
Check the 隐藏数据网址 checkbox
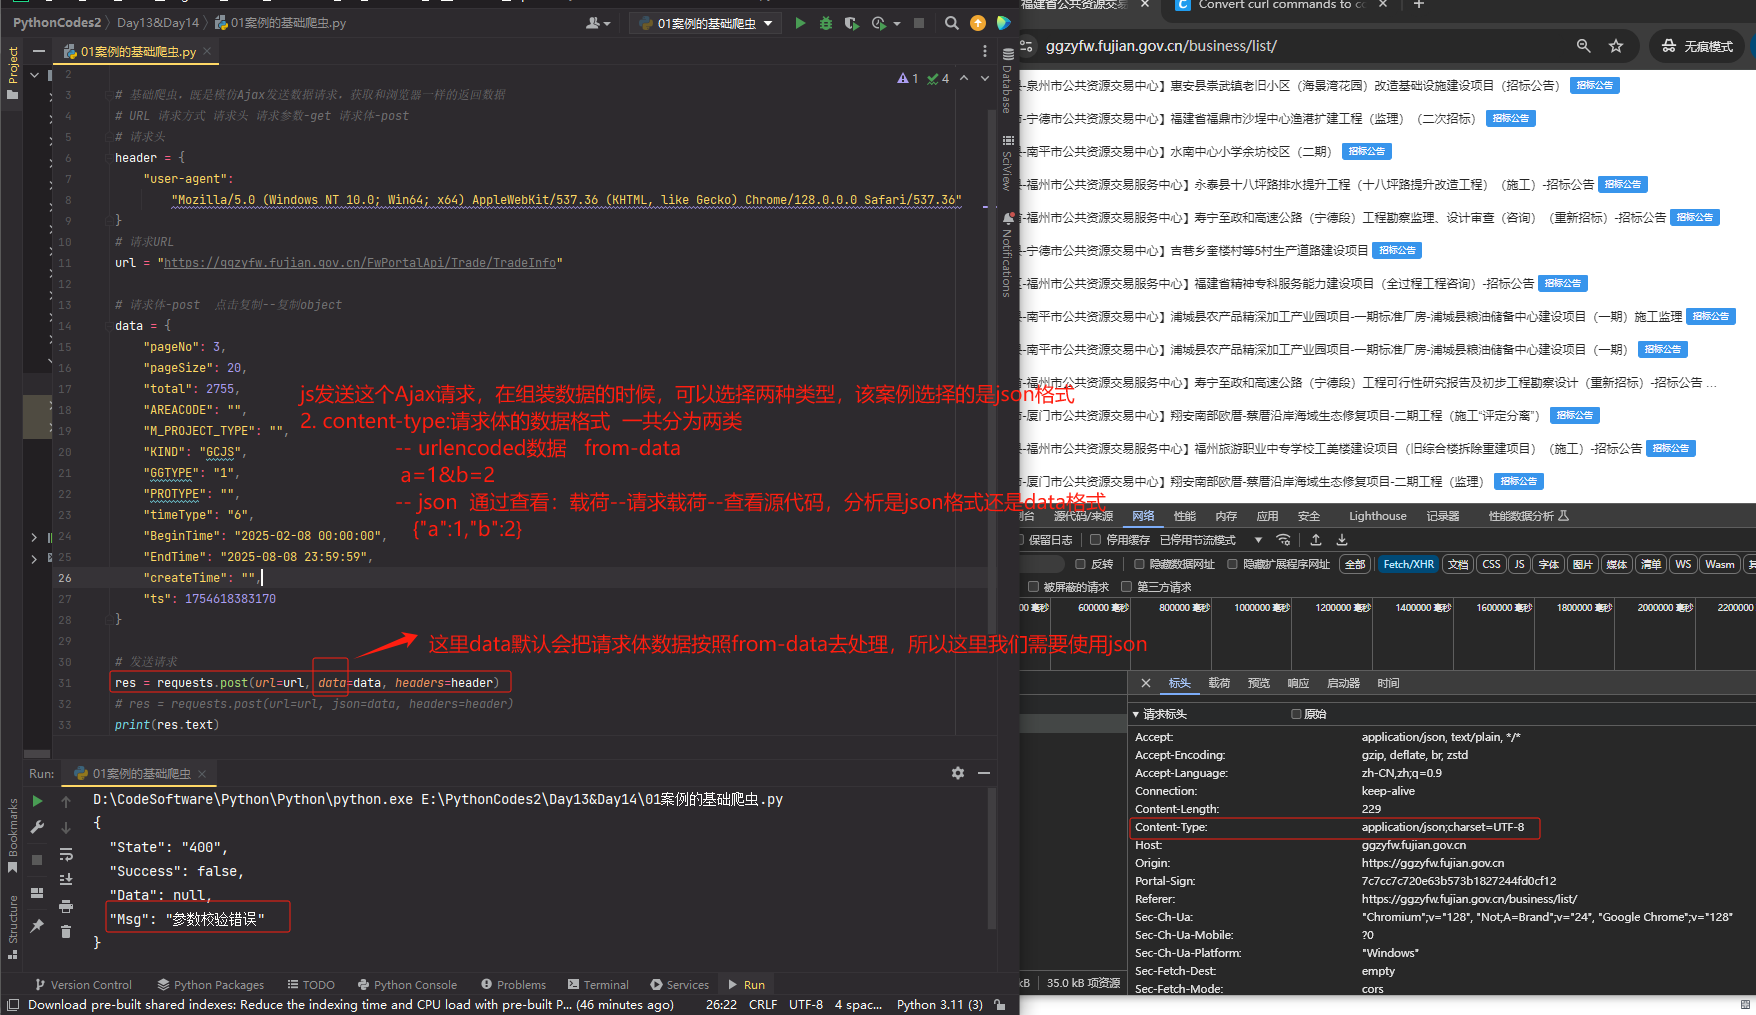pyautogui.click(x=1139, y=564)
